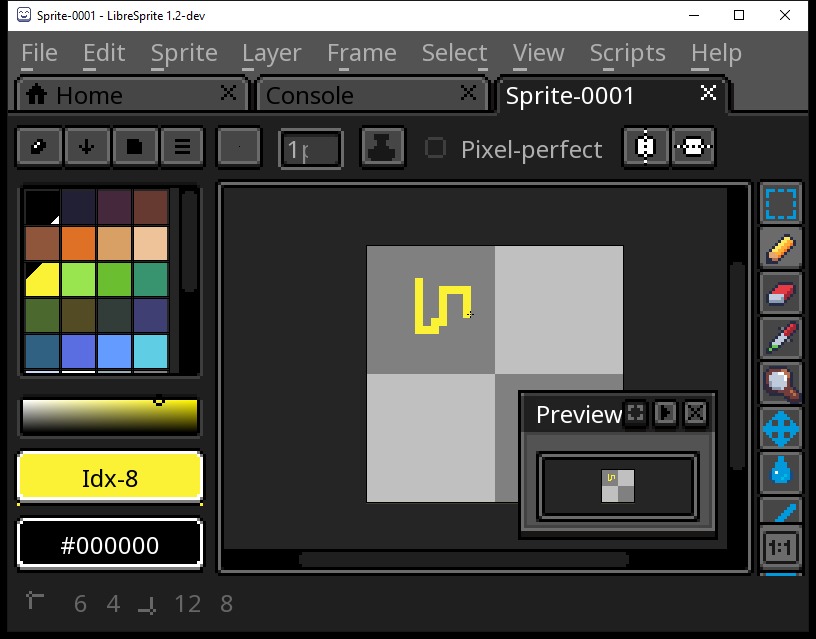This screenshot has height=639, width=816.
Task: Open the Scripts menu
Action: click(628, 53)
